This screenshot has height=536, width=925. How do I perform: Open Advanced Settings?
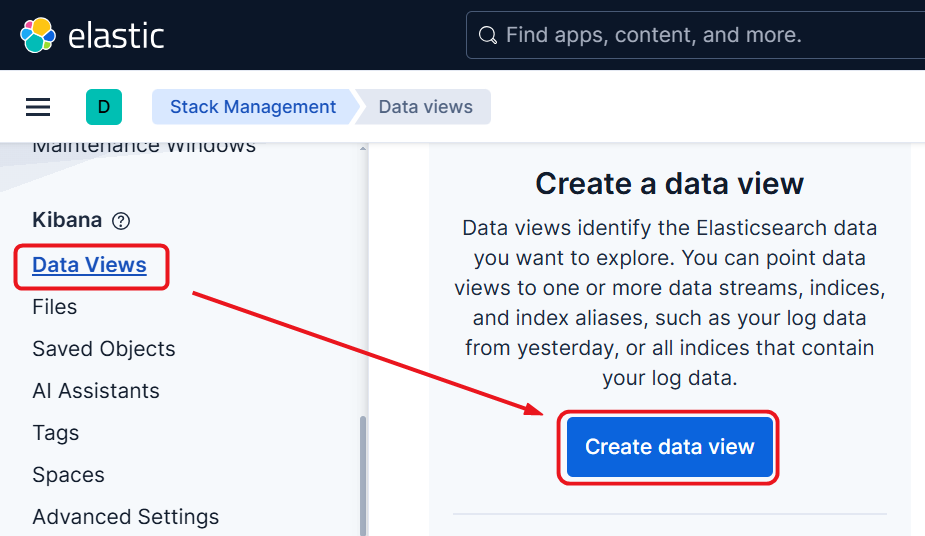125,517
